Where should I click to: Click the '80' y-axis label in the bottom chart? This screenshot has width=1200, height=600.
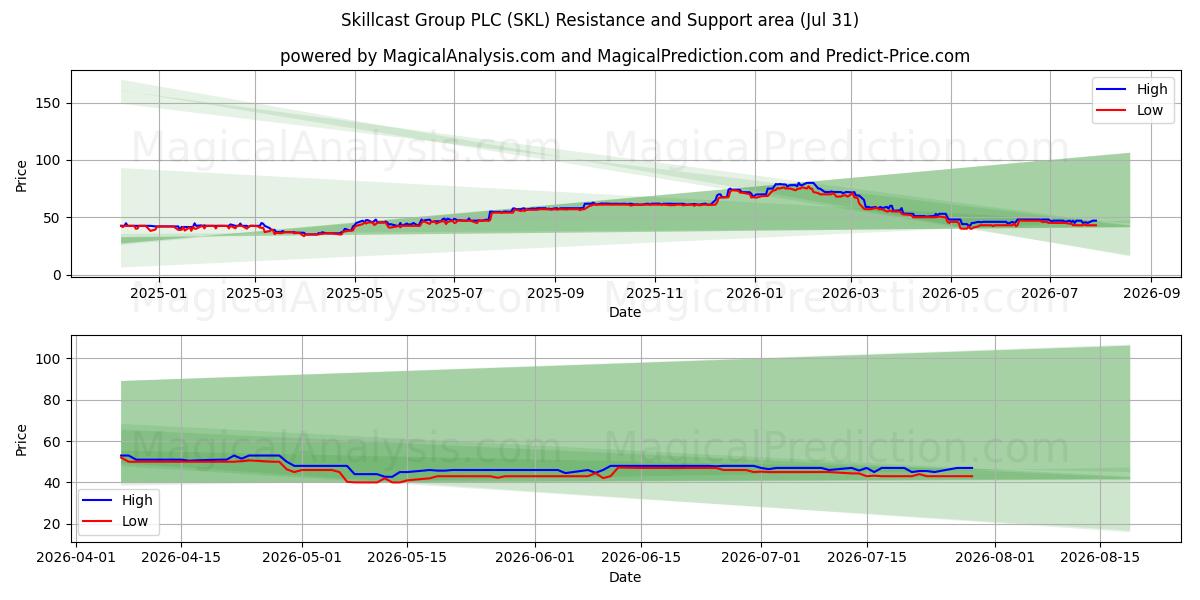[54, 400]
